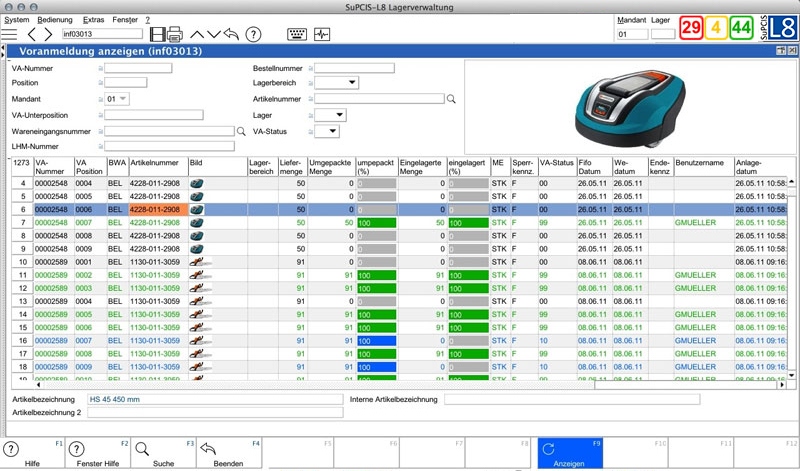800x471 pixels.
Task: Open the Bedienung menu
Action: point(55,20)
